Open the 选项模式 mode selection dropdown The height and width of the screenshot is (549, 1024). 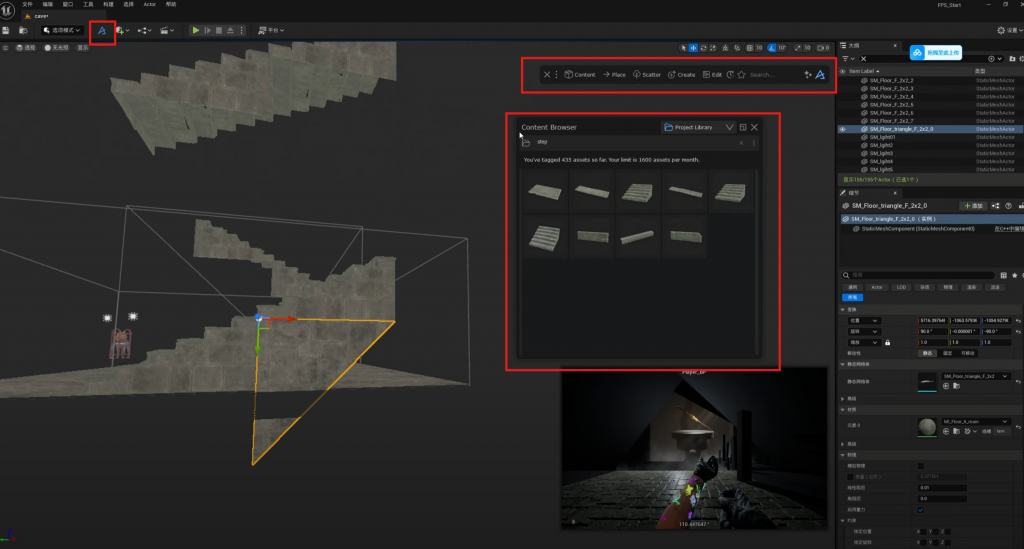coord(62,31)
